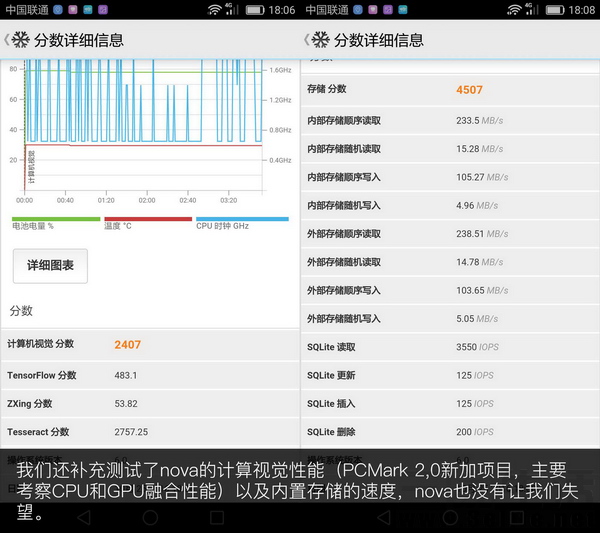Tap the 存储 分数 4507 row
The height and width of the screenshot is (533, 600).
(450, 90)
